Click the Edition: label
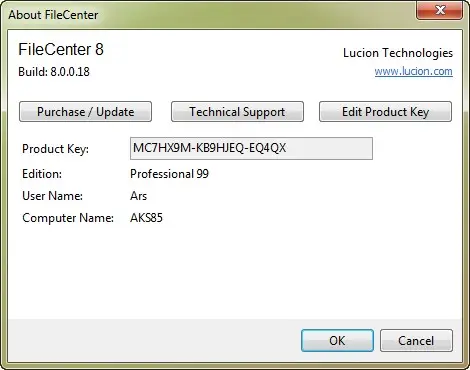 click(x=42, y=174)
